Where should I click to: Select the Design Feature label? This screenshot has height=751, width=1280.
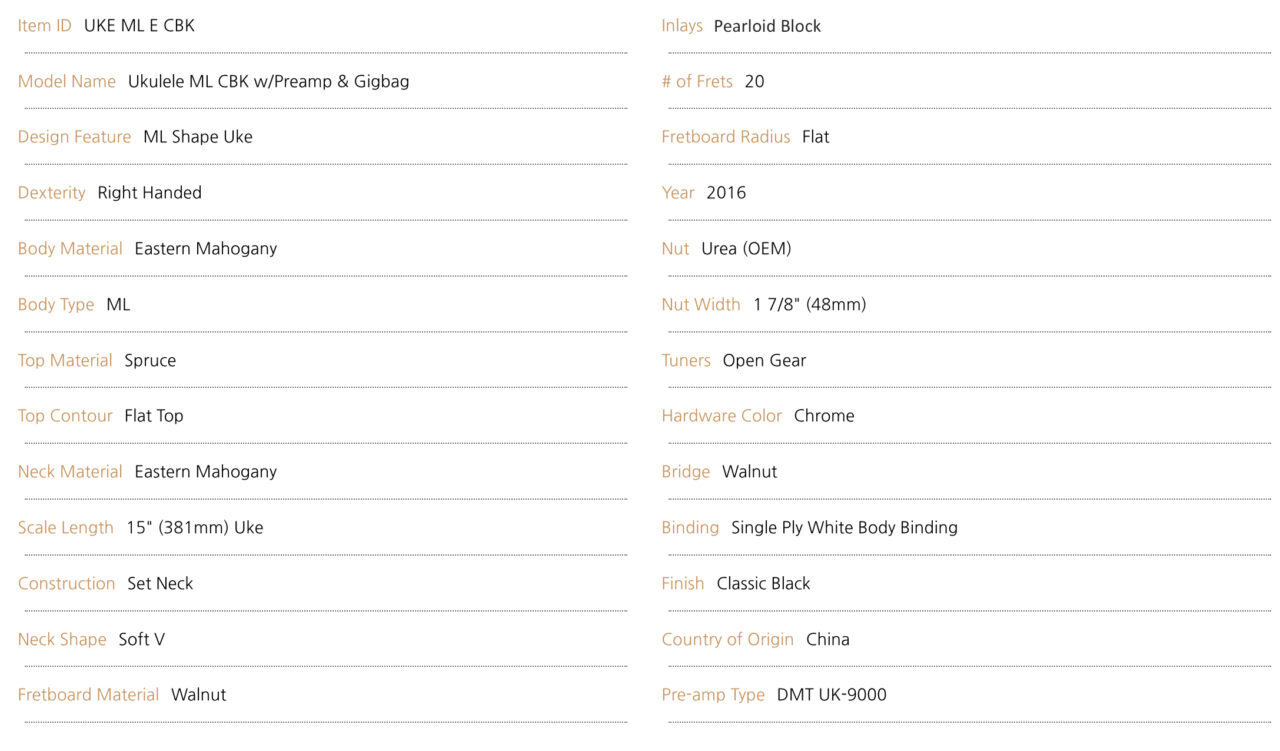pyautogui.click(x=74, y=137)
